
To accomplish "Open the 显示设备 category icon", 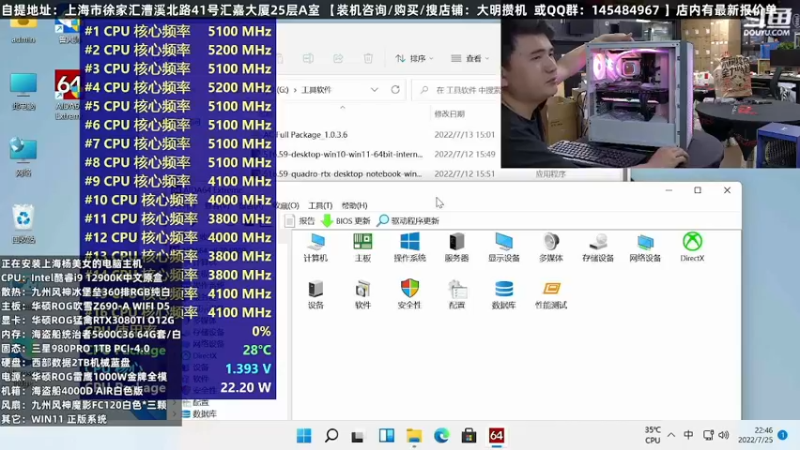I will click(x=504, y=247).
